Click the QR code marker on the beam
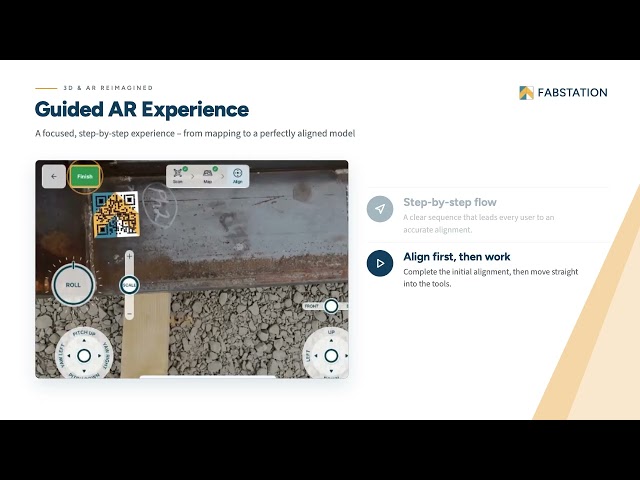 (x=116, y=214)
